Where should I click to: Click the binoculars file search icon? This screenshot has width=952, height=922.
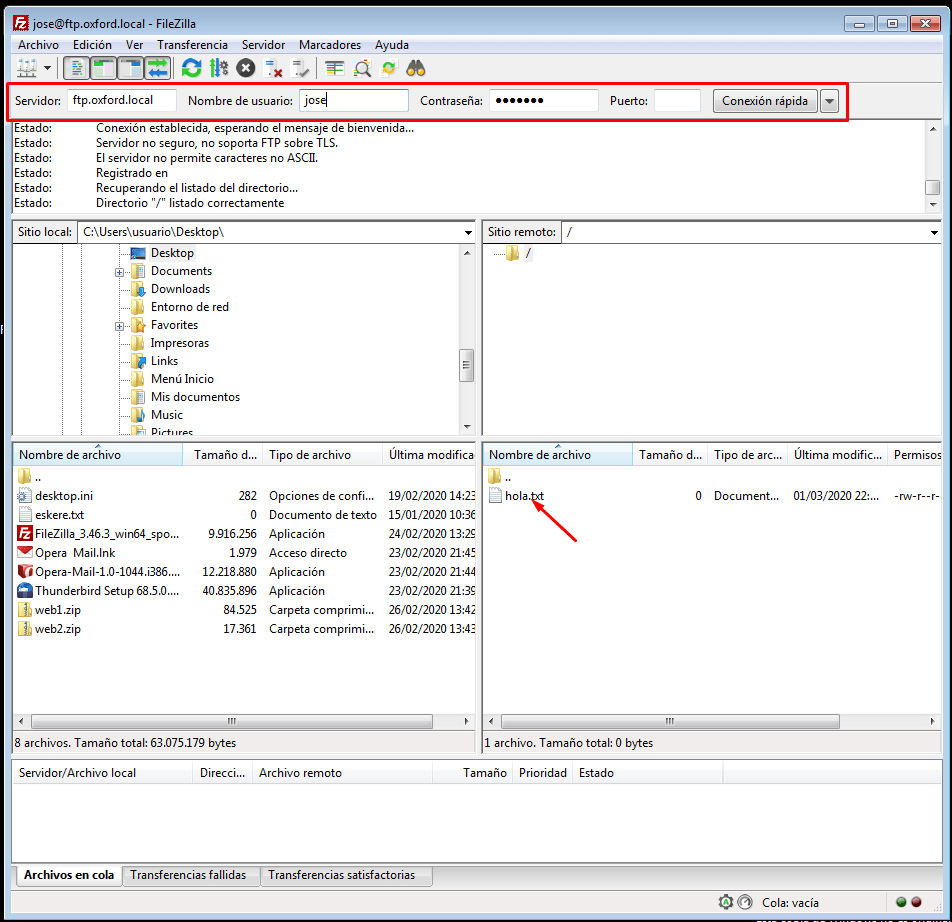pyautogui.click(x=416, y=68)
